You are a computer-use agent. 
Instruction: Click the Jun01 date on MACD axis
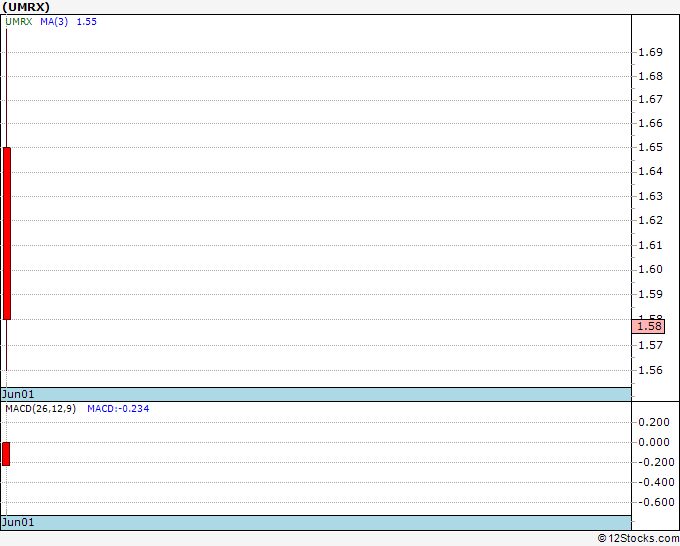[18, 522]
